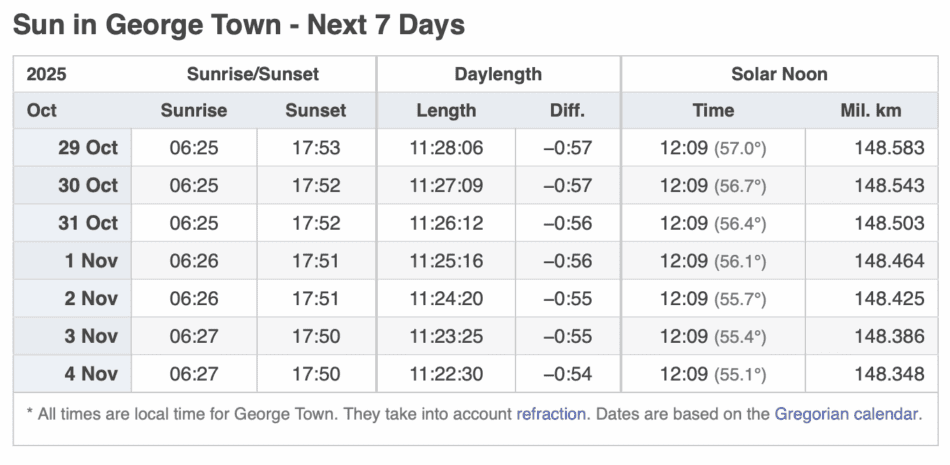
Task: Click the 148.348 distance value
Action: (x=889, y=374)
